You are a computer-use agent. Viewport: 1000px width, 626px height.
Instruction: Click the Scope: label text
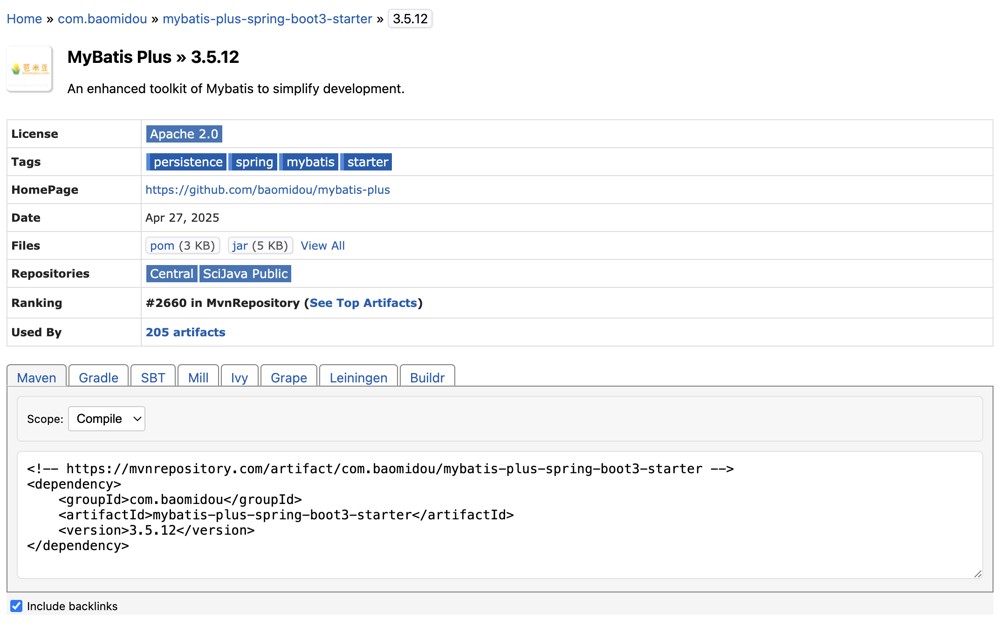[45, 419]
